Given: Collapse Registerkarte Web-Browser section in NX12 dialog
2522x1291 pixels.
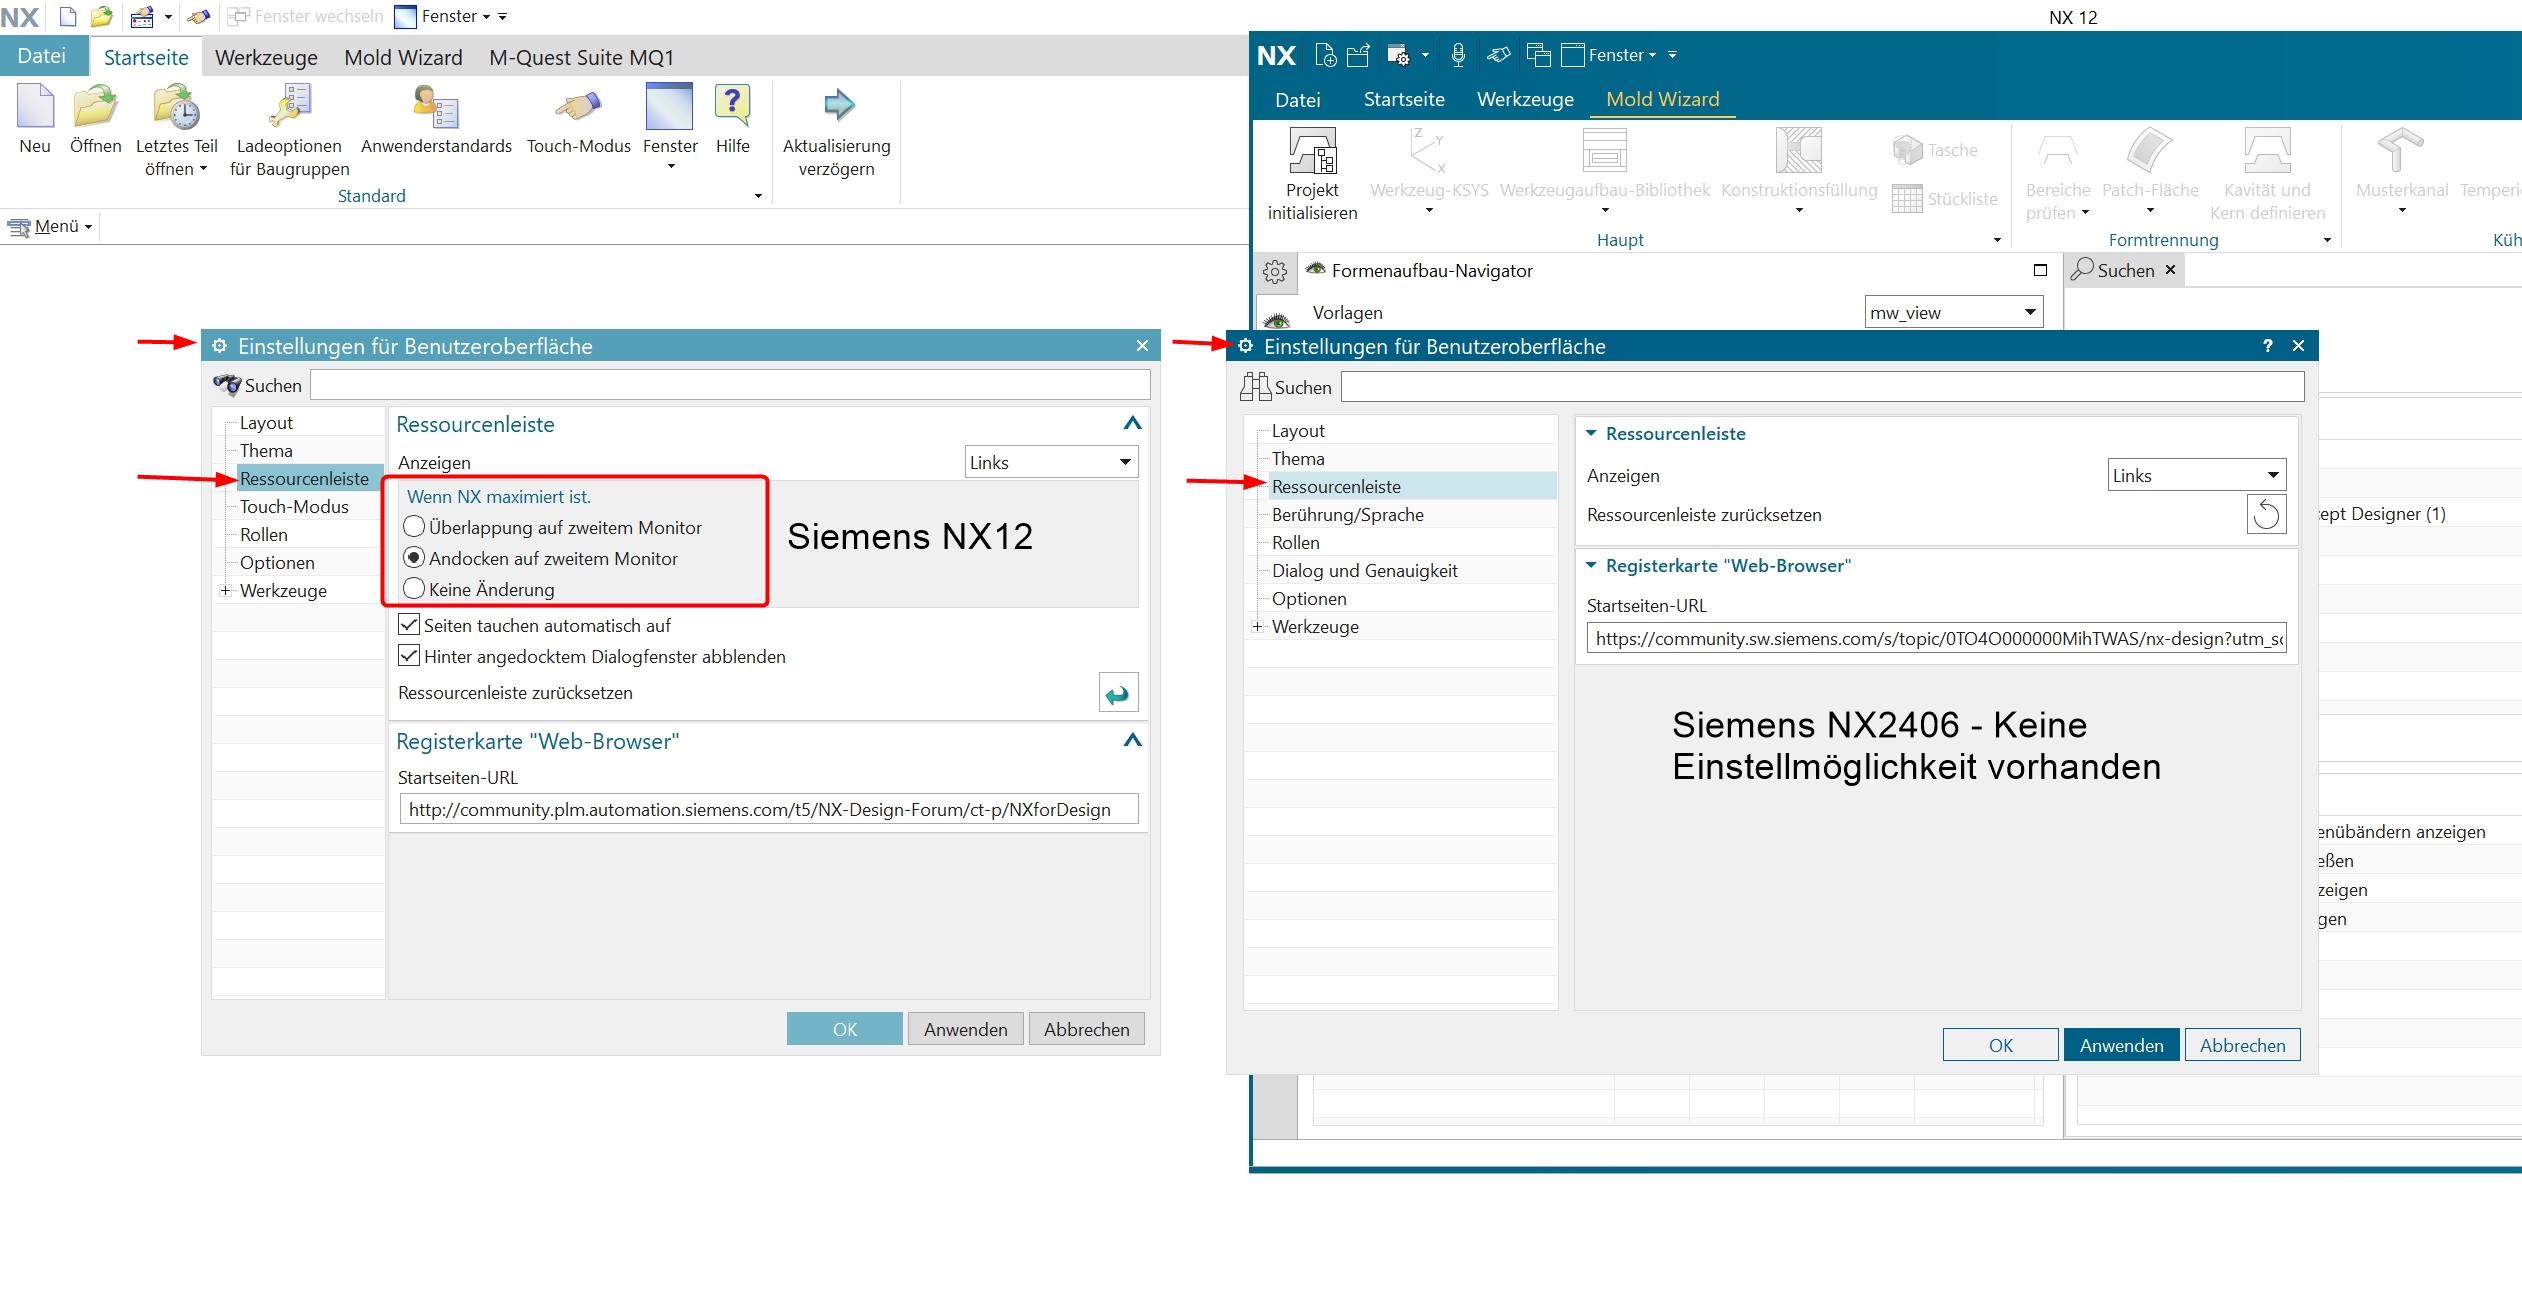Looking at the screenshot, I should pyautogui.click(x=1132, y=740).
